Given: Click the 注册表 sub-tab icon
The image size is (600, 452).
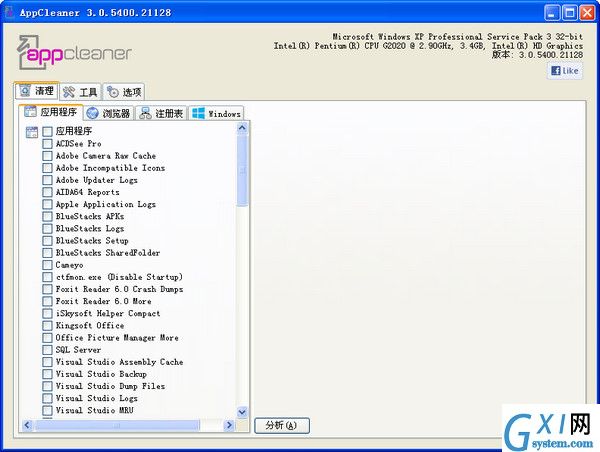Looking at the screenshot, I should (x=145, y=113).
